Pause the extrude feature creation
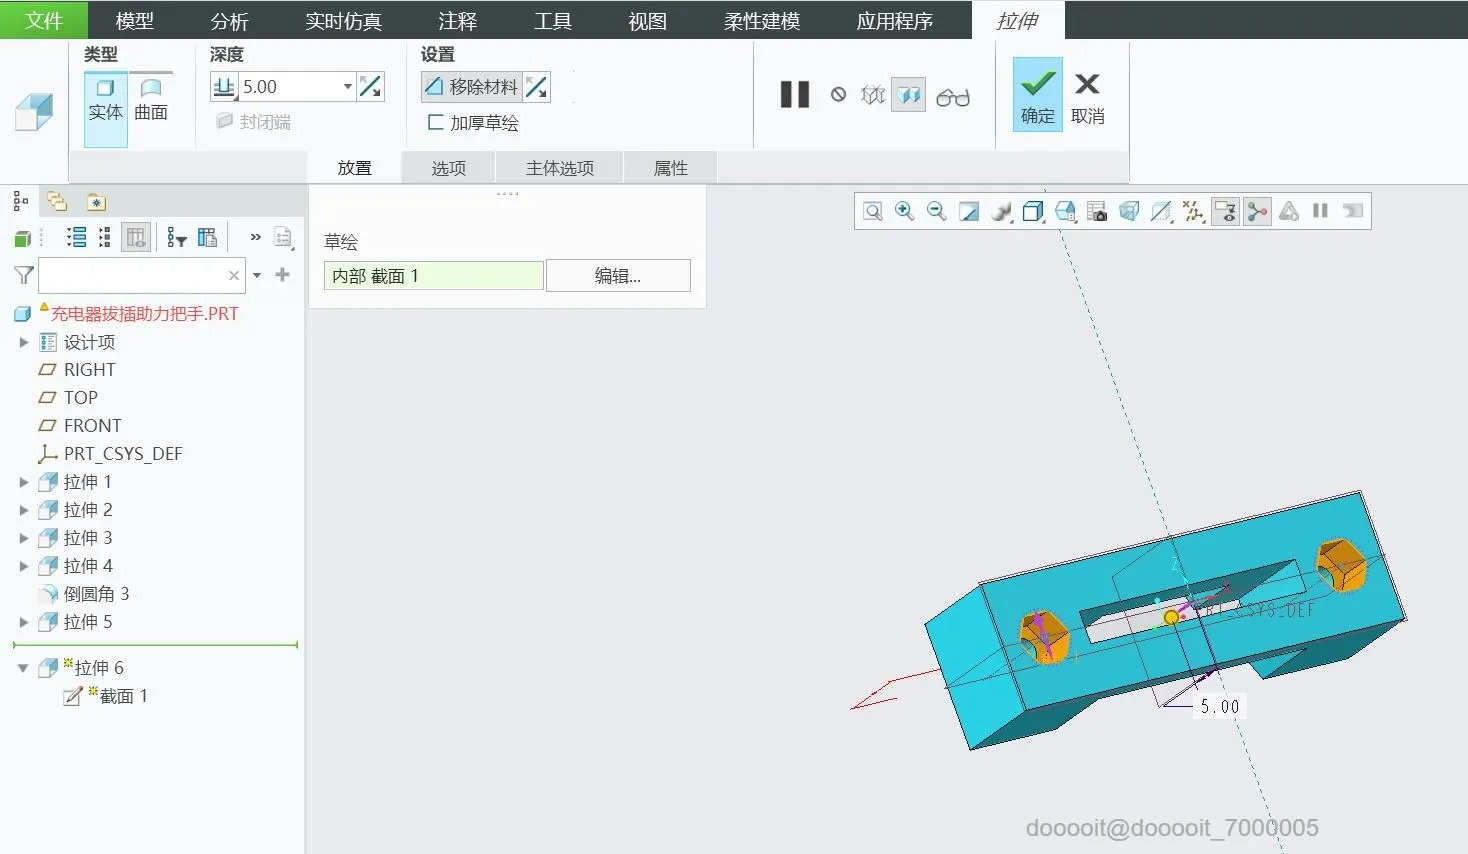The image size is (1468, 854). coord(794,94)
